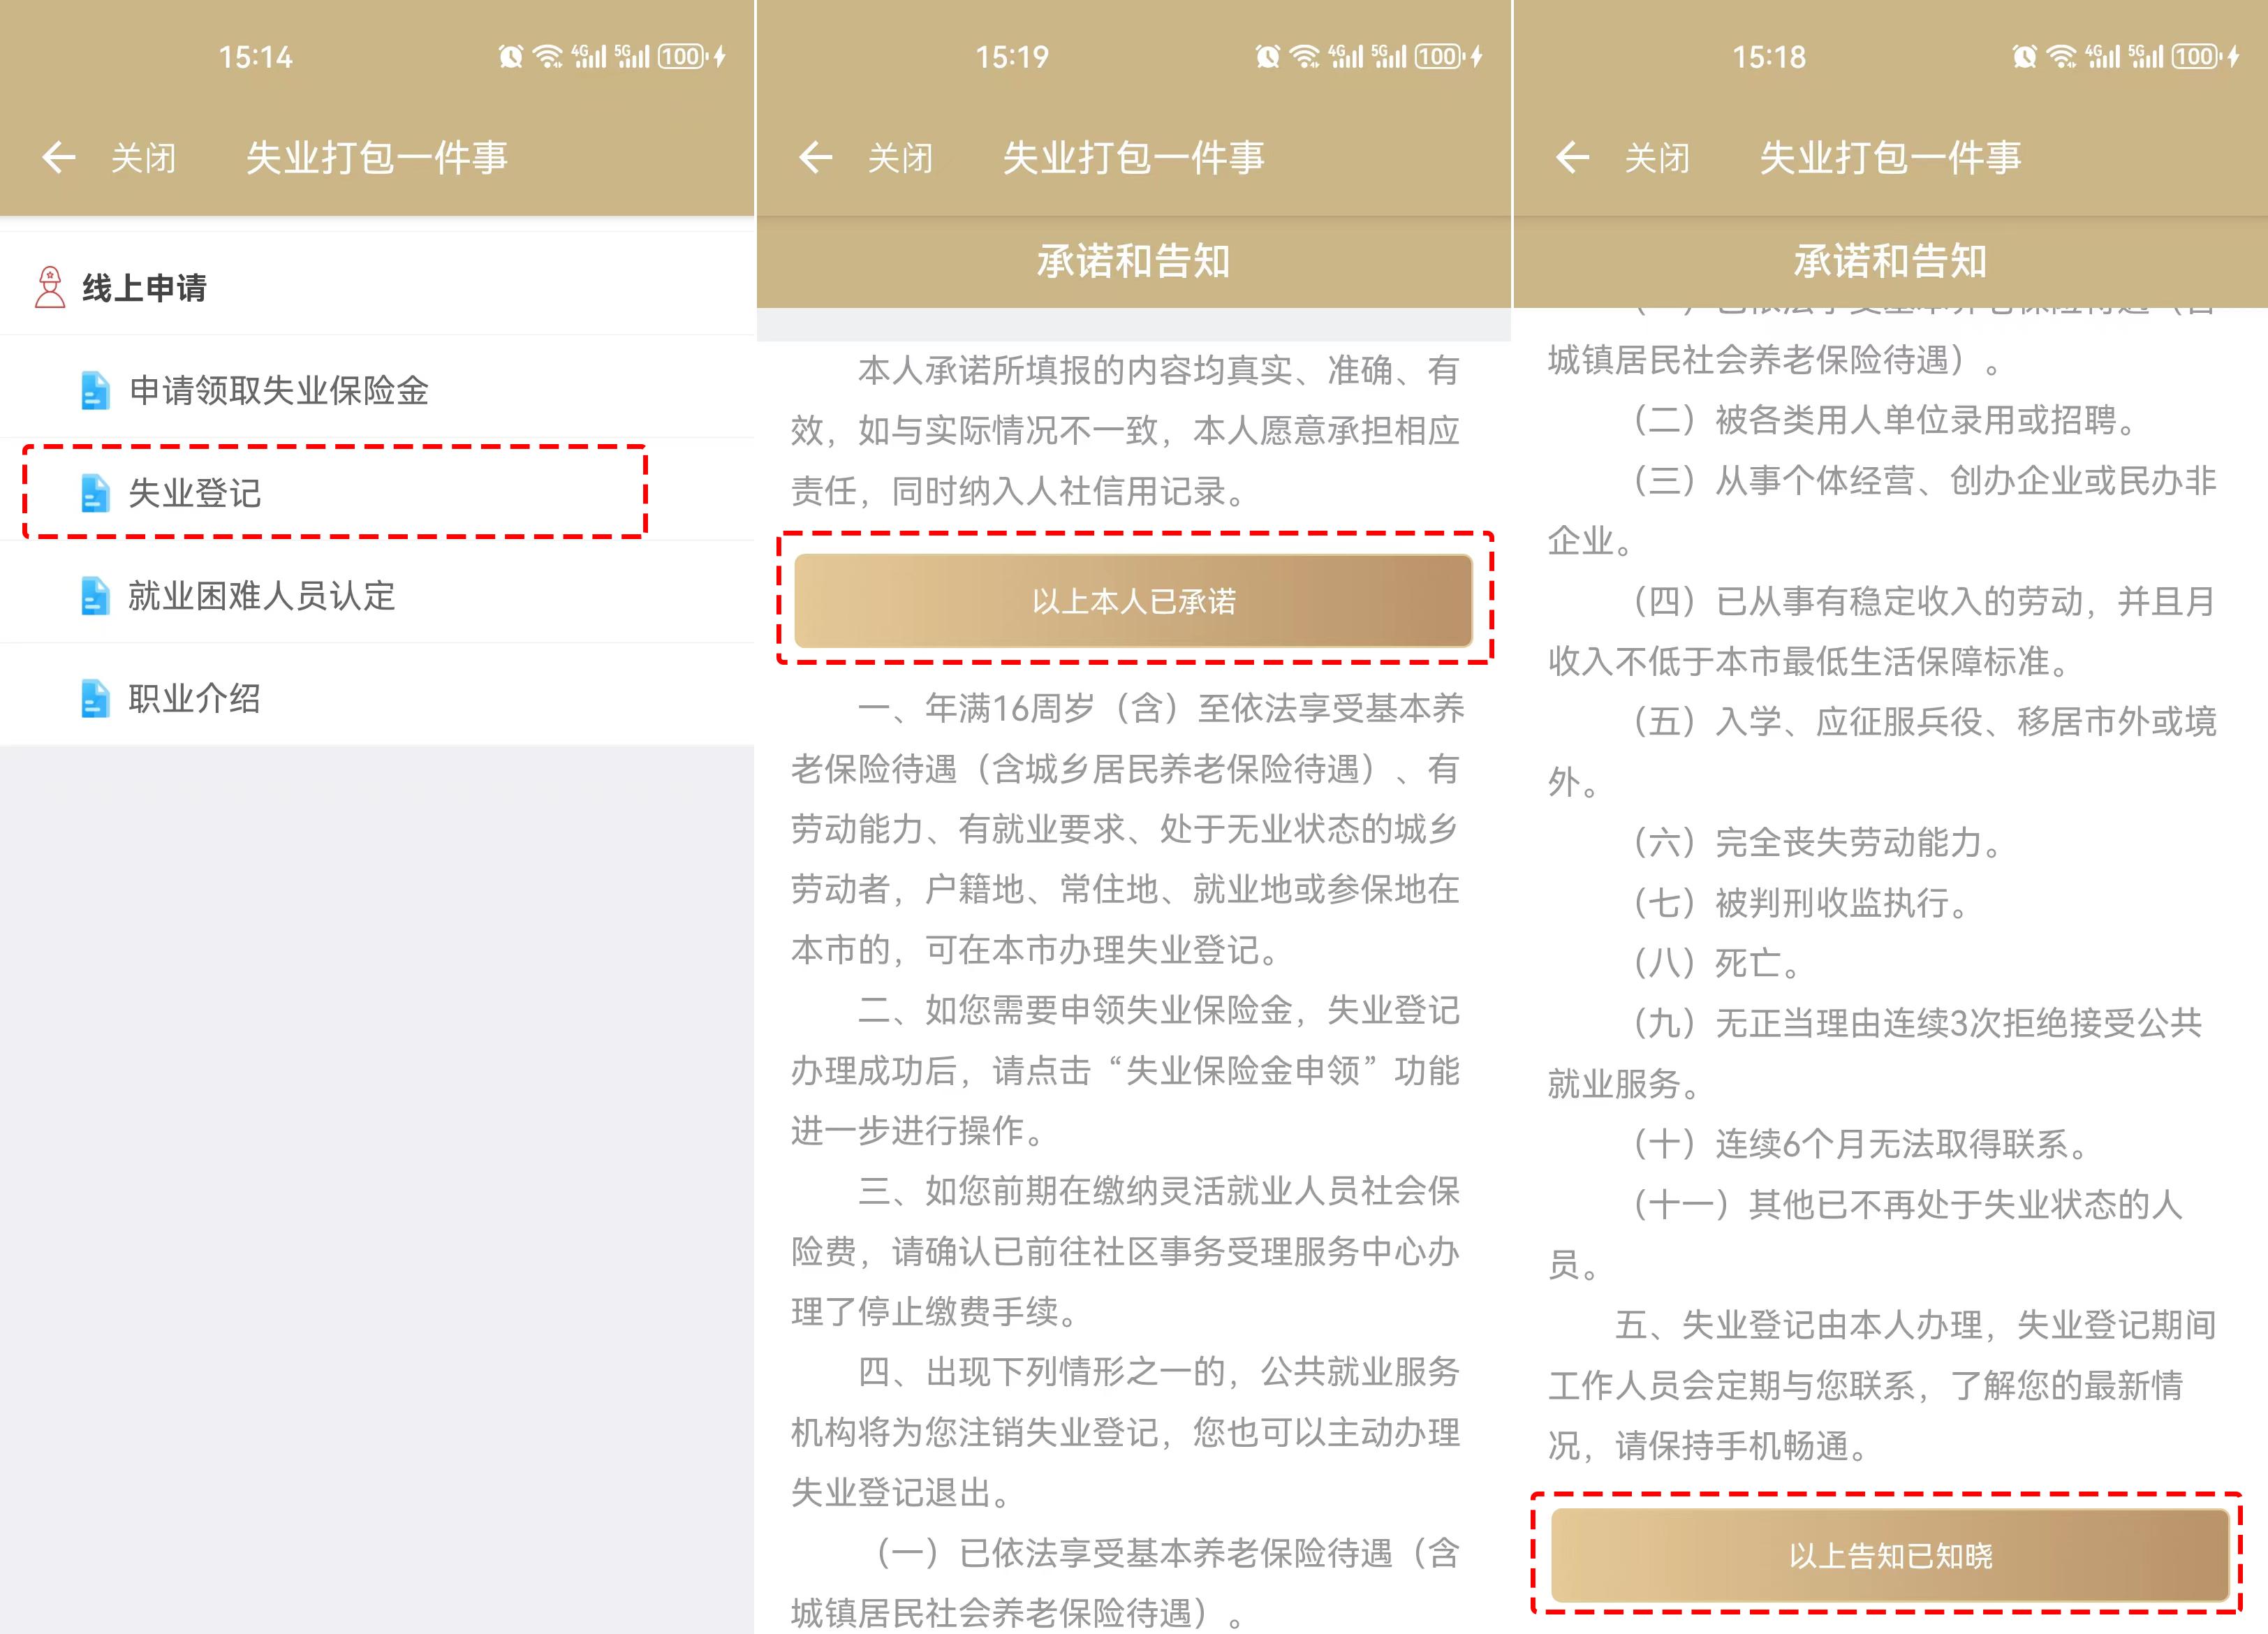Screen dimensions: 2268x1634
Task: Tap back arrow in middle screen header
Action: coord(816,157)
